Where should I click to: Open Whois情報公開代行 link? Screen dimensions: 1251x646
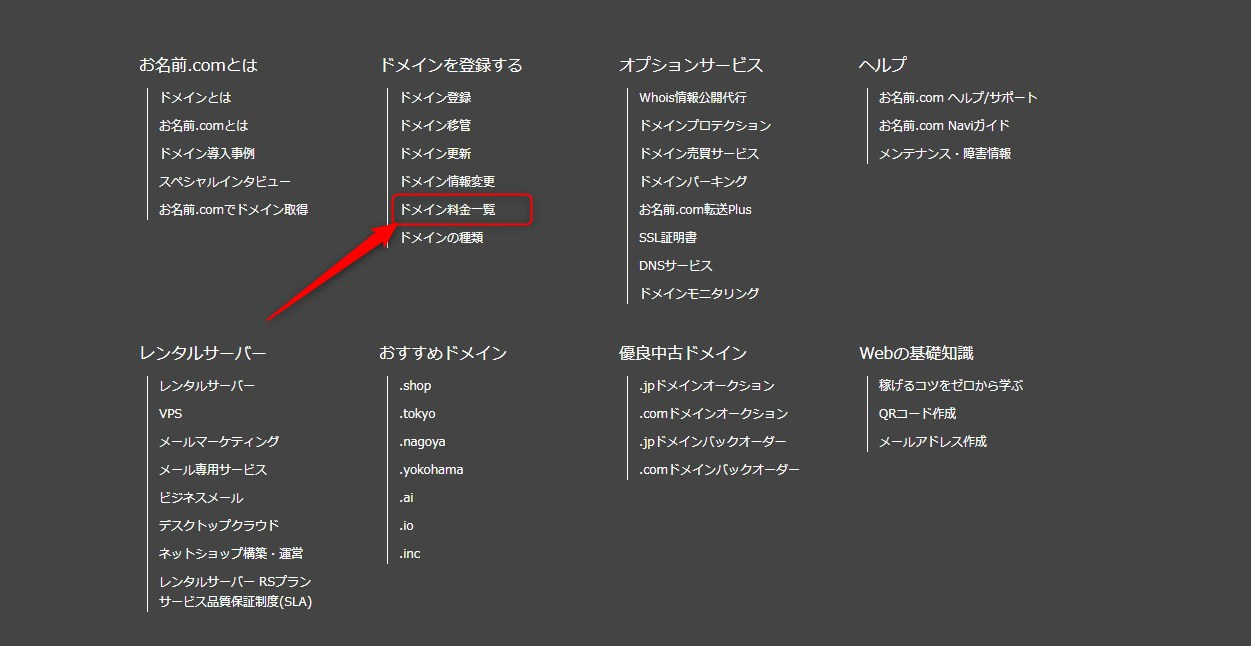tap(693, 98)
